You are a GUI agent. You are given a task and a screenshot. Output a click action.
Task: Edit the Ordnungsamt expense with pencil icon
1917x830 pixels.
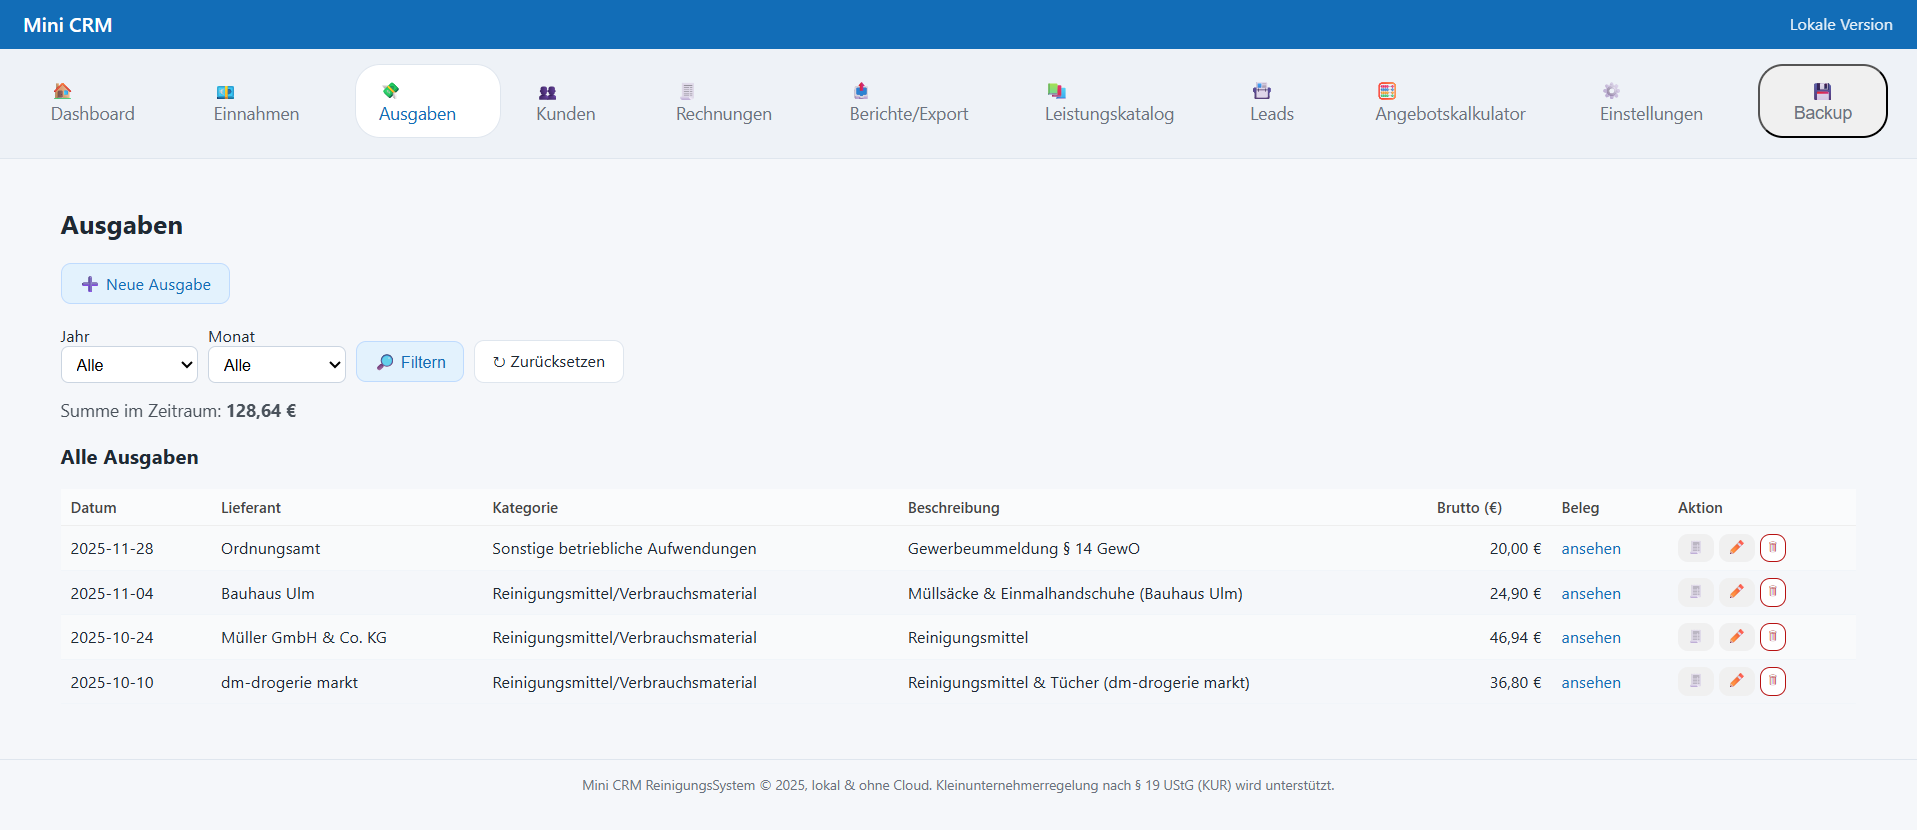pos(1736,548)
